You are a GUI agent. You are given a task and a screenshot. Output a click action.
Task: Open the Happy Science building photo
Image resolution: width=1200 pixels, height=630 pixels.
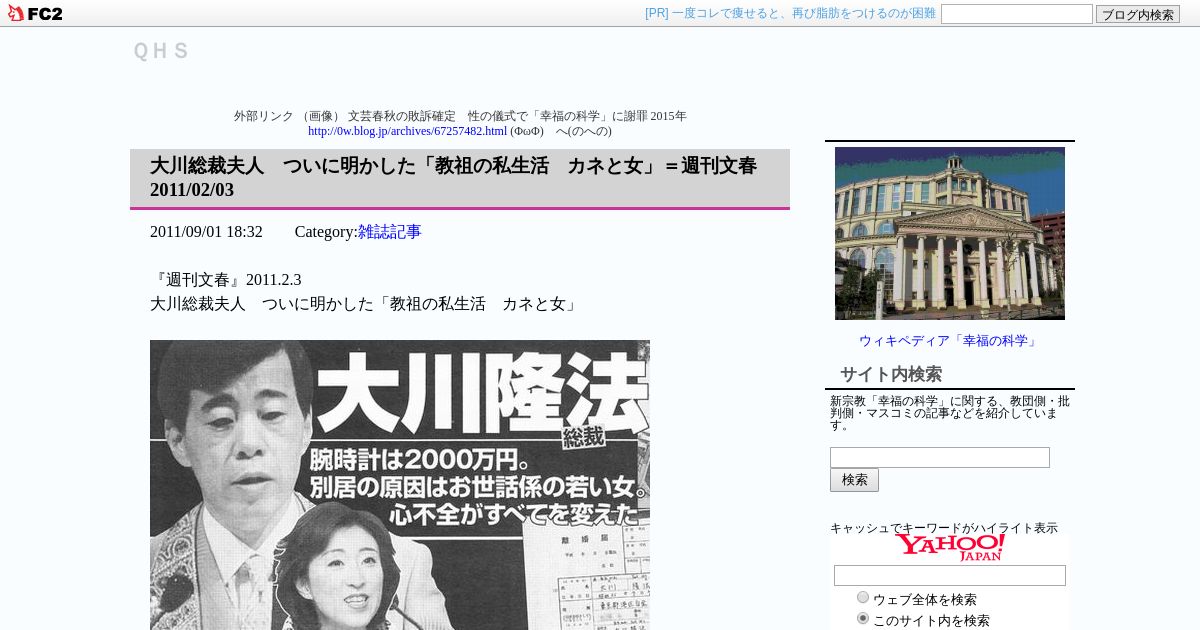(x=950, y=233)
